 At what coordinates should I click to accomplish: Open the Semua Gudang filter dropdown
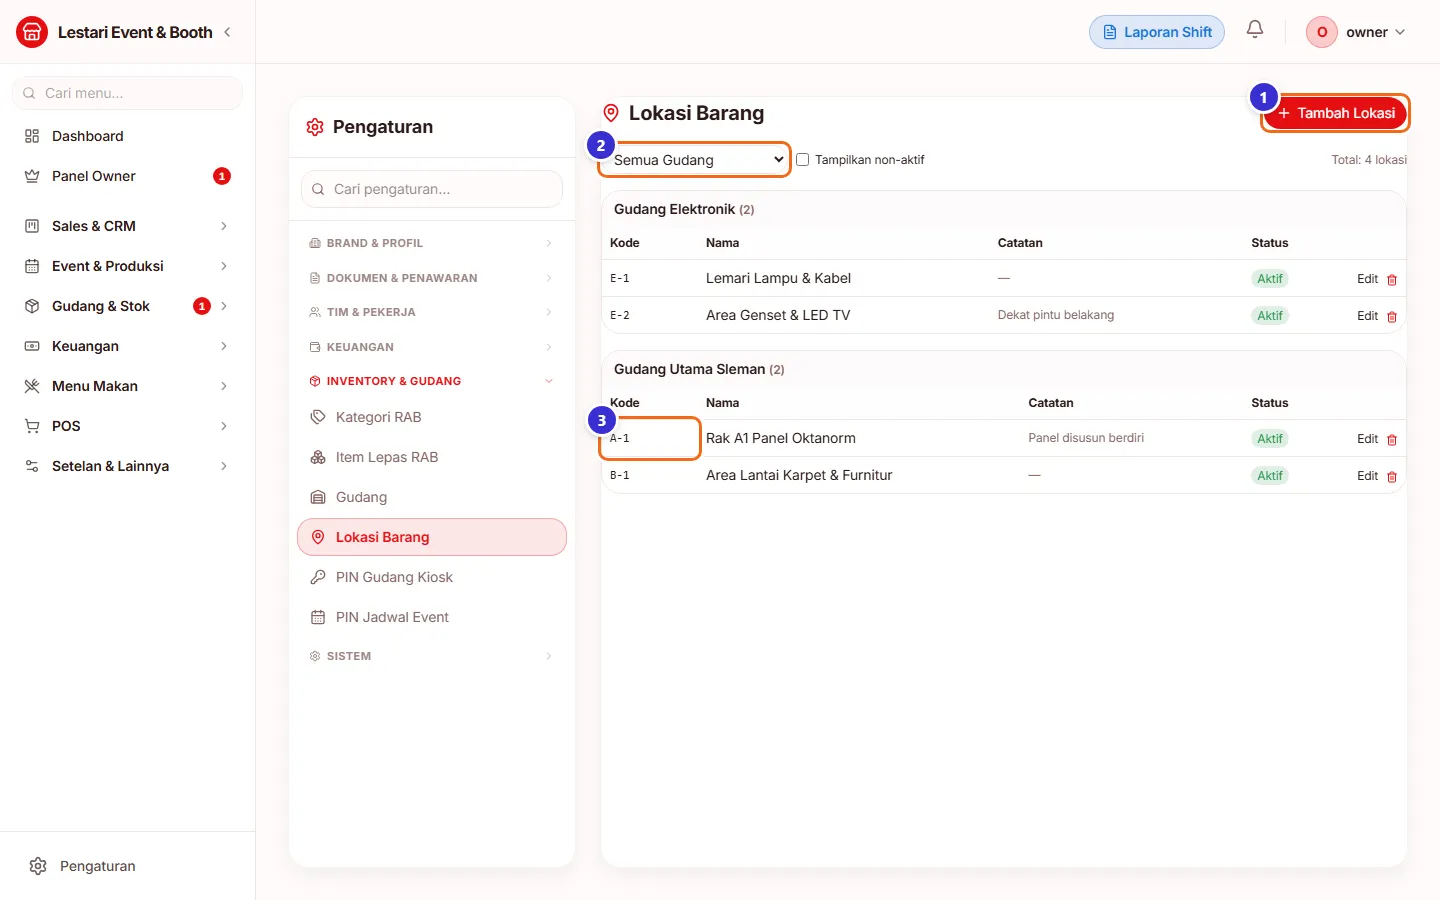pyautogui.click(x=695, y=160)
